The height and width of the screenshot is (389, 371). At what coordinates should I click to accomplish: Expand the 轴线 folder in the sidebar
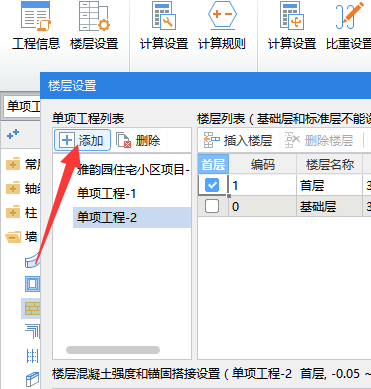[x=13, y=189]
